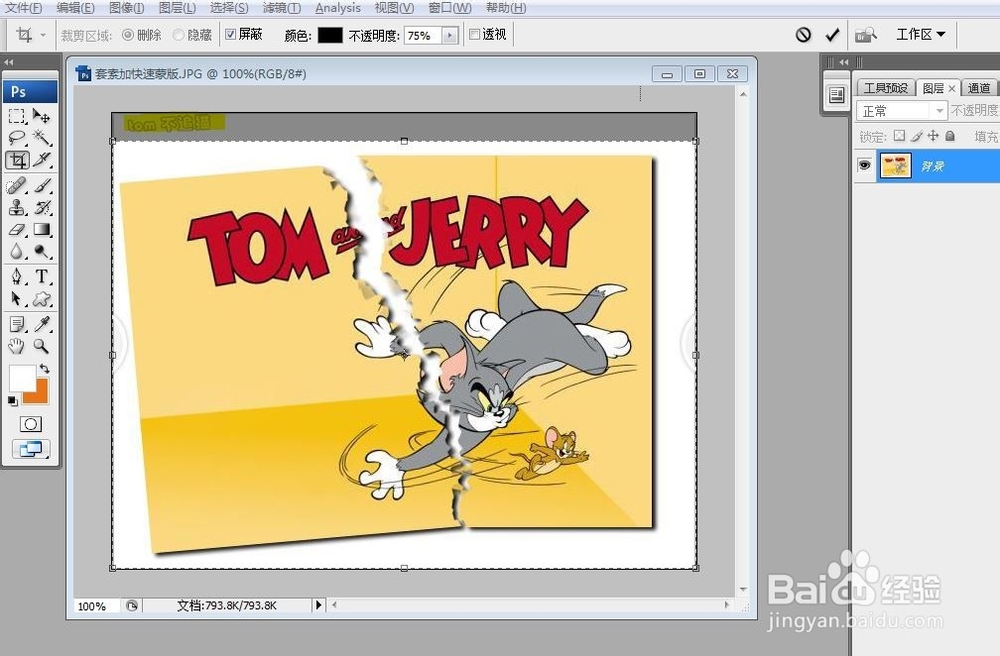
Task: Select the Pen tool
Action: coord(17,276)
